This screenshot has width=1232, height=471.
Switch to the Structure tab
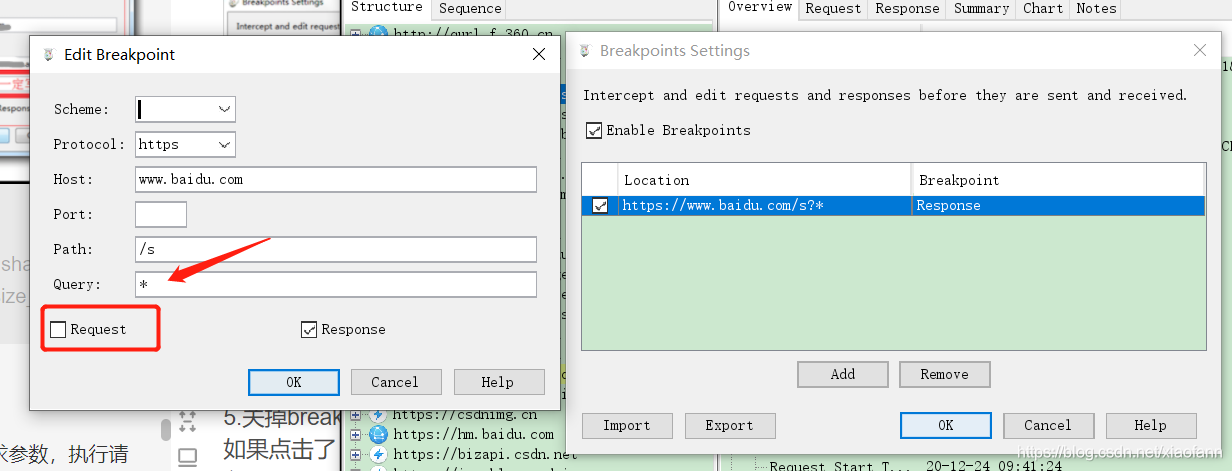click(x=387, y=8)
